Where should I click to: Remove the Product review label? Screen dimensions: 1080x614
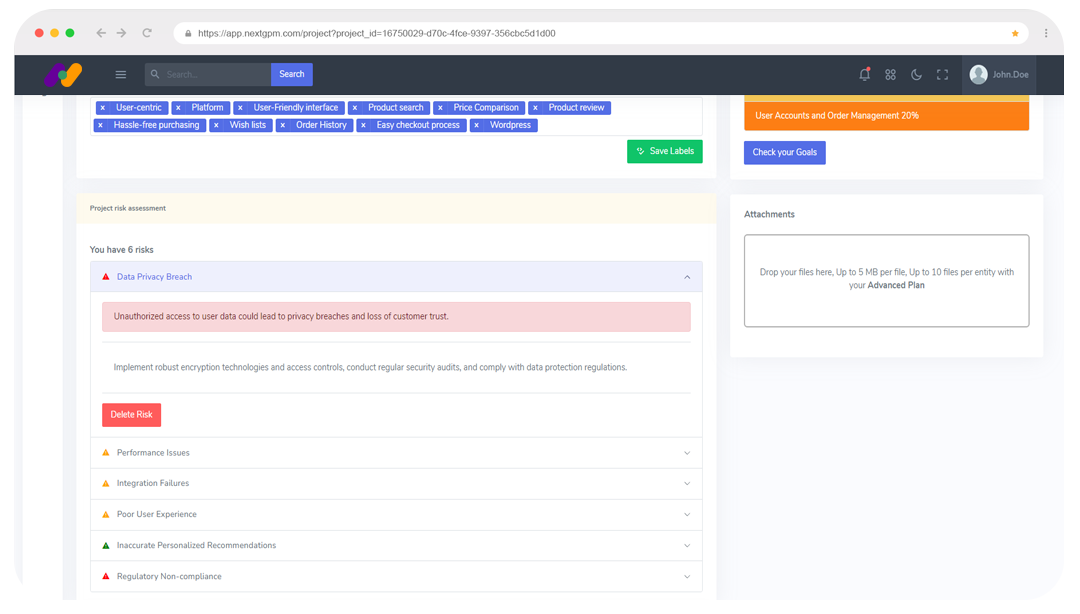point(535,108)
